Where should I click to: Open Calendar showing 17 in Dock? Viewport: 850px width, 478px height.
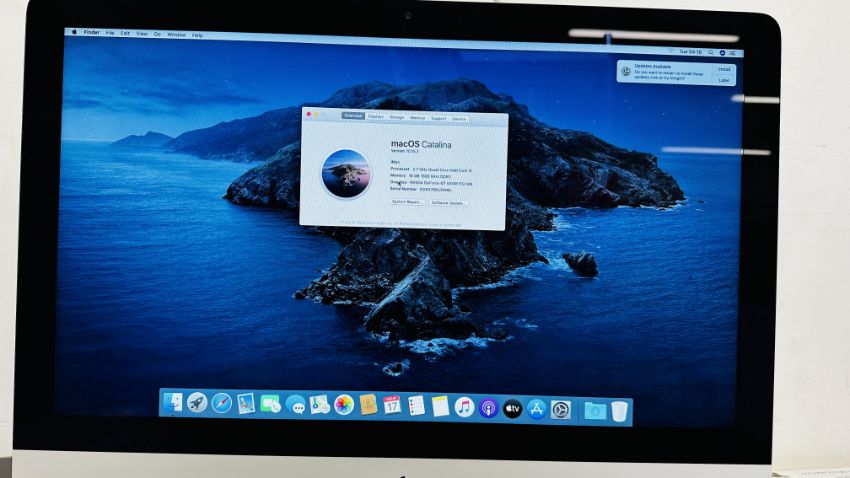[x=392, y=406]
